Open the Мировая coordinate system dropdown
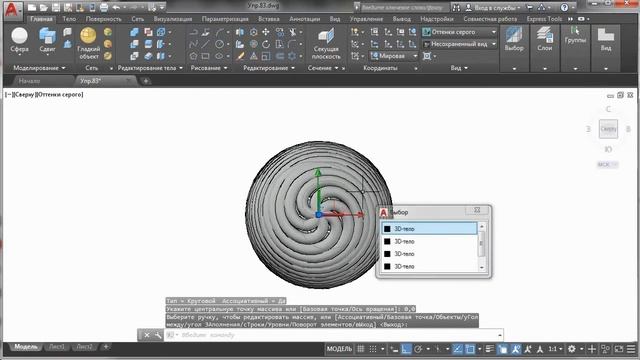 394,56
